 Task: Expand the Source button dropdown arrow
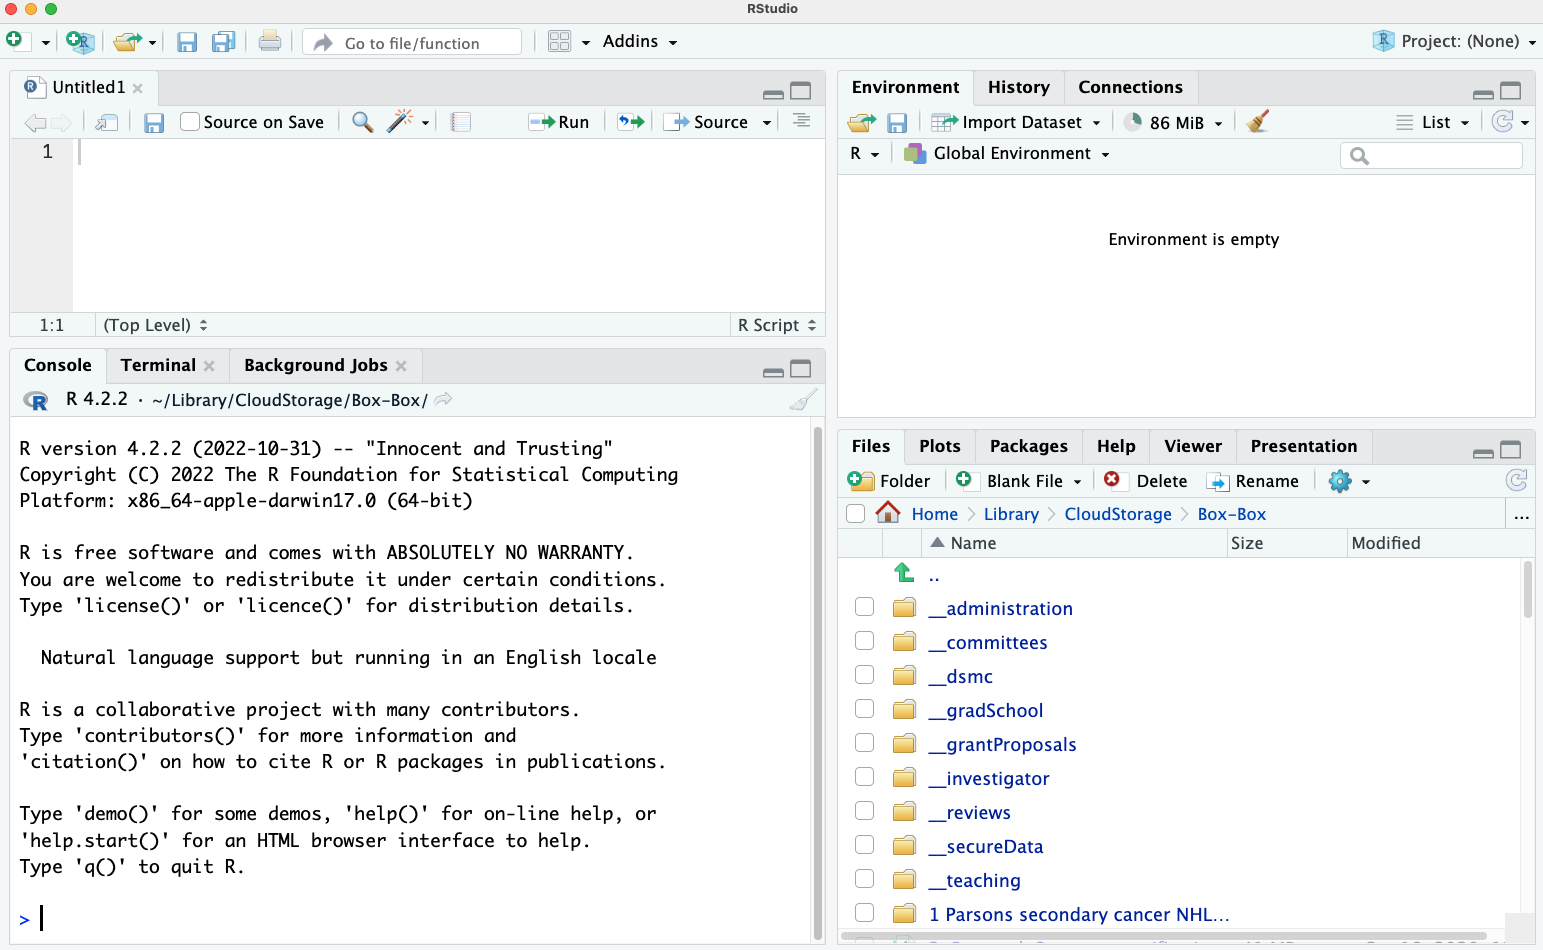pyautogui.click(x=767, y=122)
